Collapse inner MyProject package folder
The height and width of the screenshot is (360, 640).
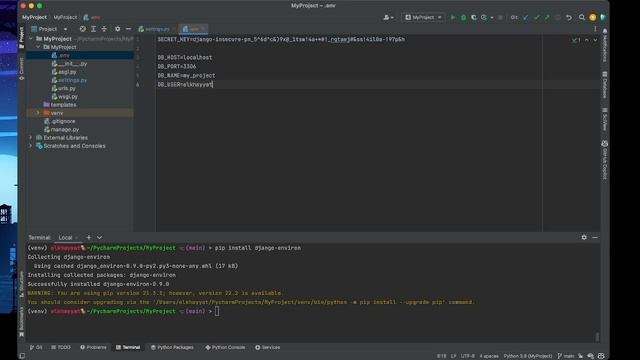point(38,47)
